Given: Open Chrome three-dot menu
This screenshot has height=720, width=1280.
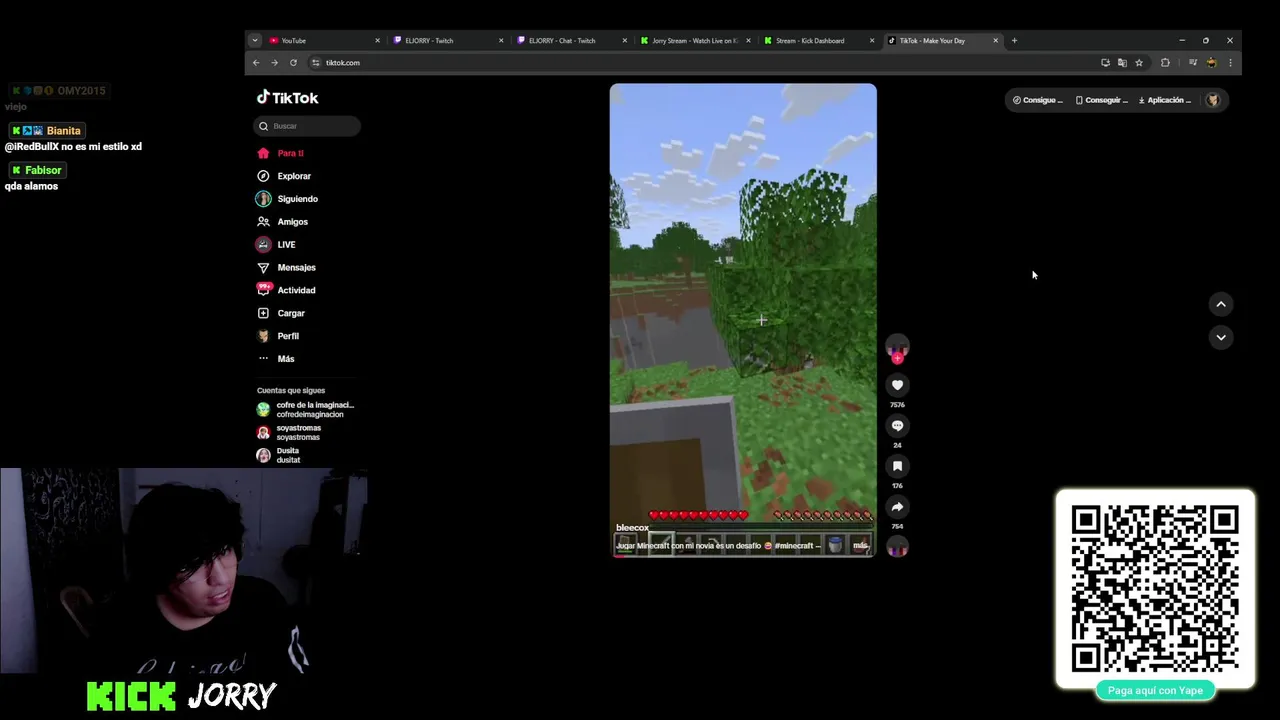Looking at the screenshot, I should point(1230,63).
